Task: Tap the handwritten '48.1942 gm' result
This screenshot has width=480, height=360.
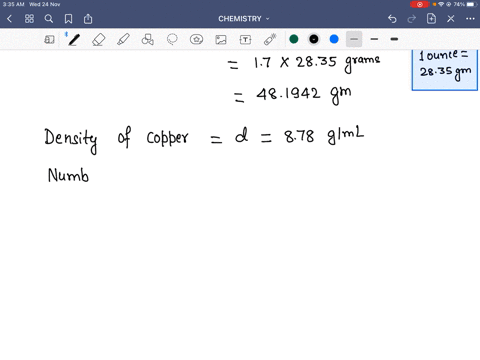Action: click(303, 95)
